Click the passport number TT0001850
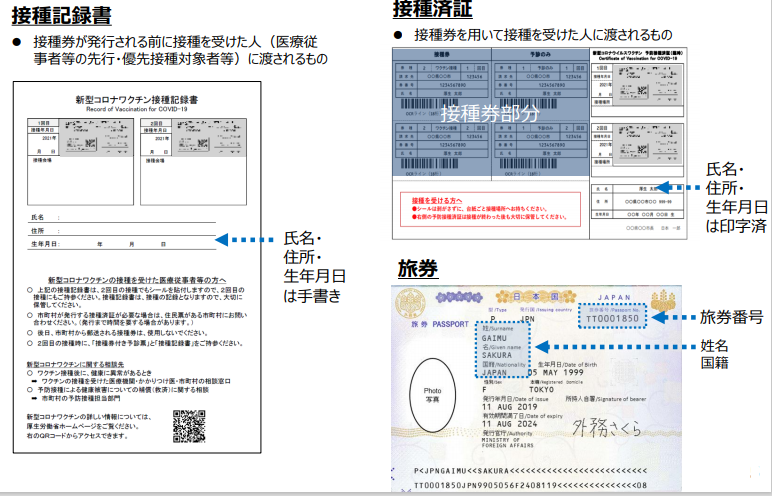The height and width of the screenshot is (496, 772). click(613, 316)
